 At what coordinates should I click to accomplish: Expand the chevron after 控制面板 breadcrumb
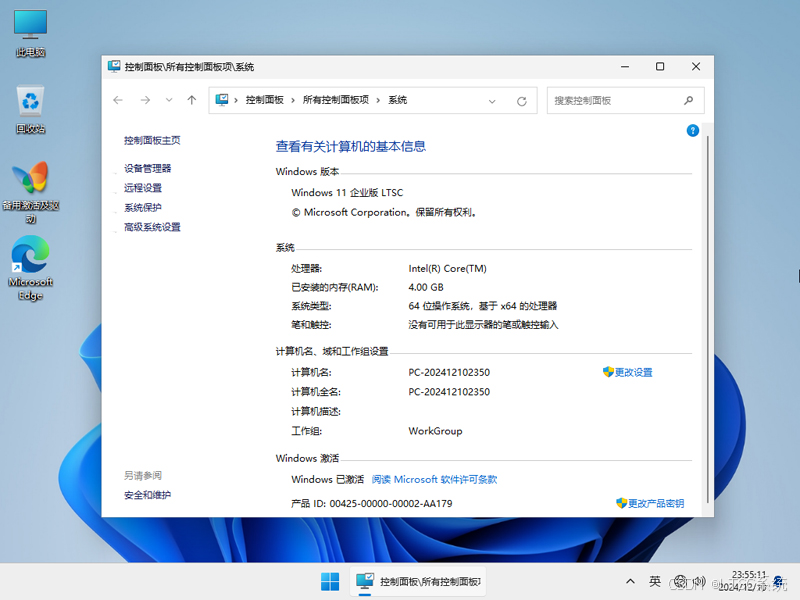293,101
